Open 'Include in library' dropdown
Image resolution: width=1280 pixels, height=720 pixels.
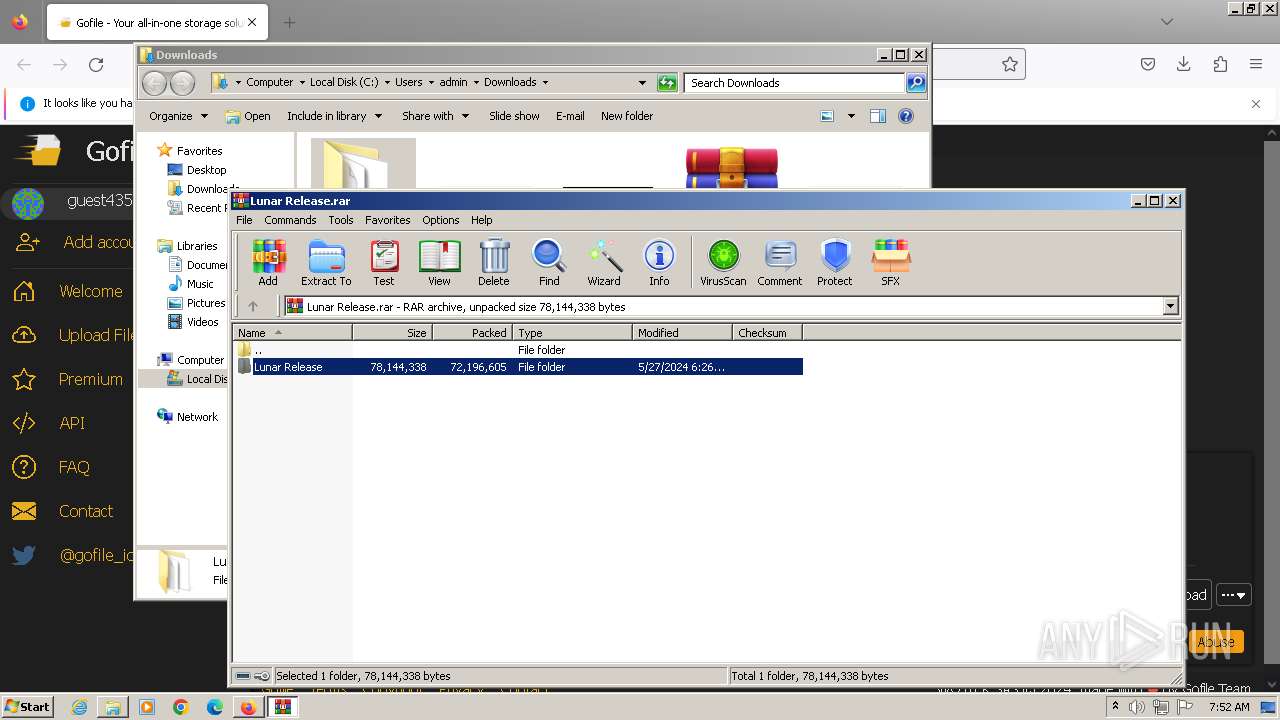pyautogui.click(x=334, y=116)
